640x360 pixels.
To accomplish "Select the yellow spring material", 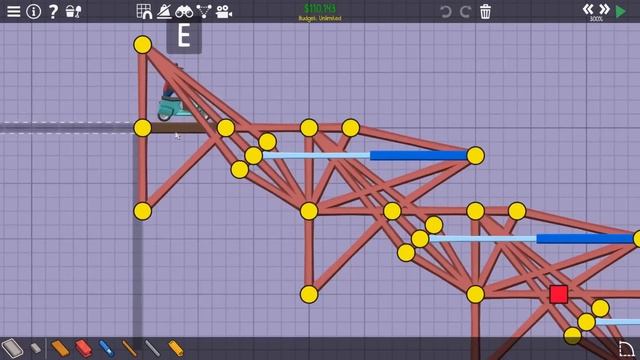I will [x=176, y=349].
